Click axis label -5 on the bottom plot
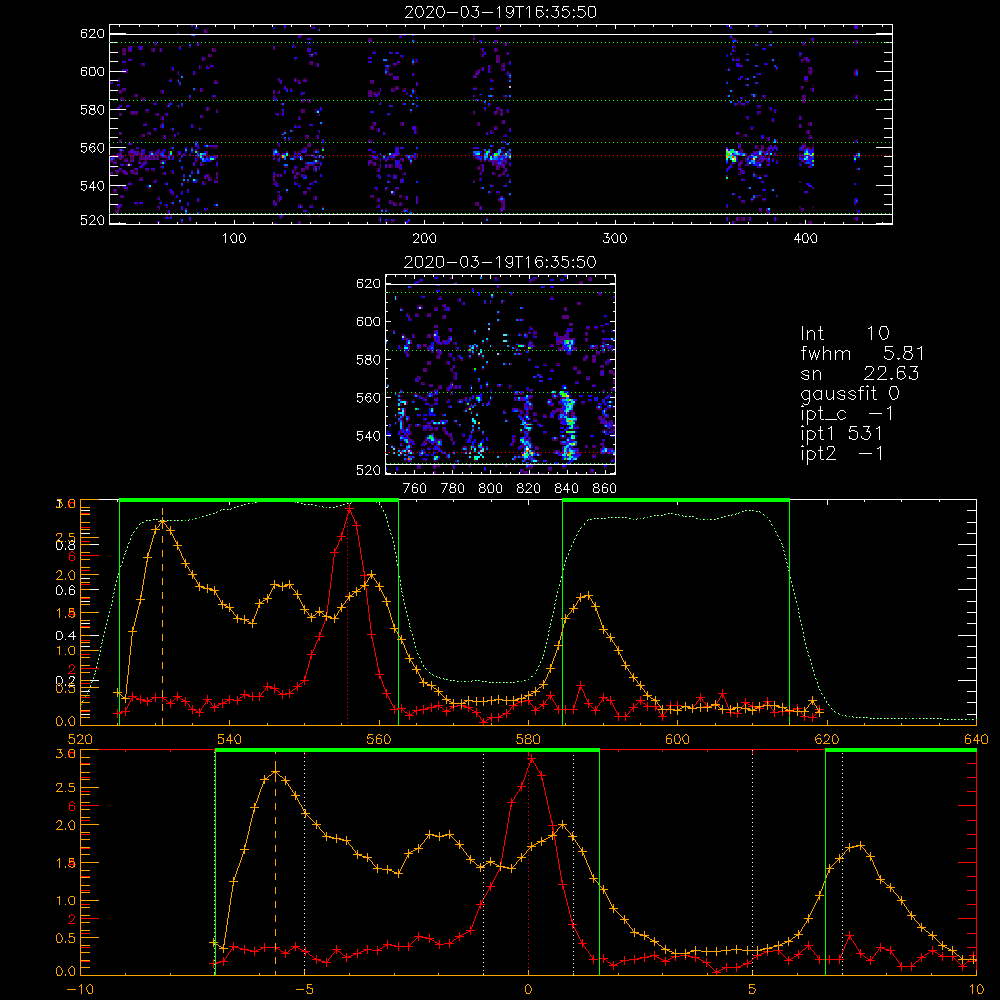 click(304, 989)
